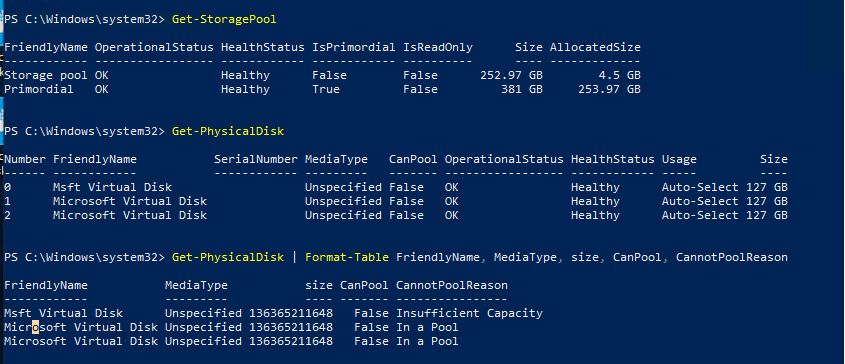Viewport: 845px width, 364px height.
Task: Click the 252.97 GB size value
Action: (x=511, y=75)
